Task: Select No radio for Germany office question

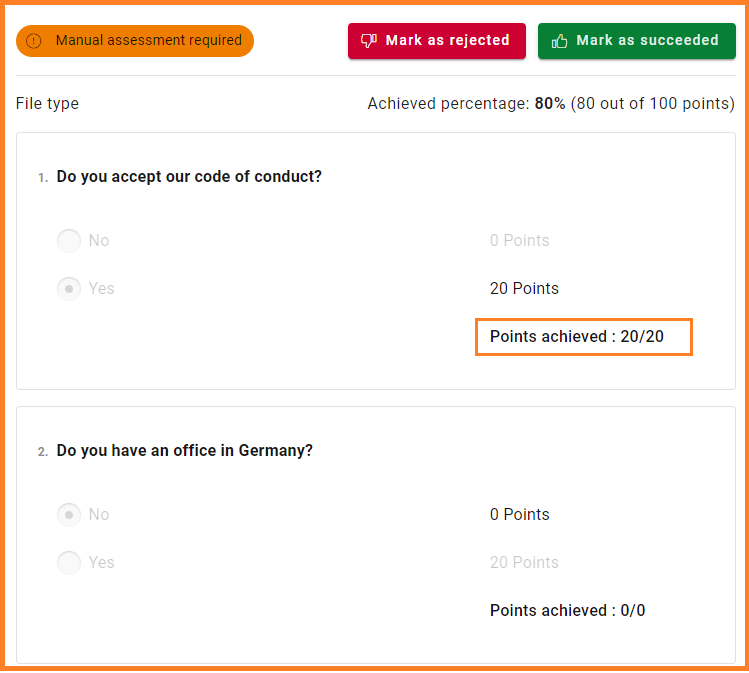Action: point(68,515)
